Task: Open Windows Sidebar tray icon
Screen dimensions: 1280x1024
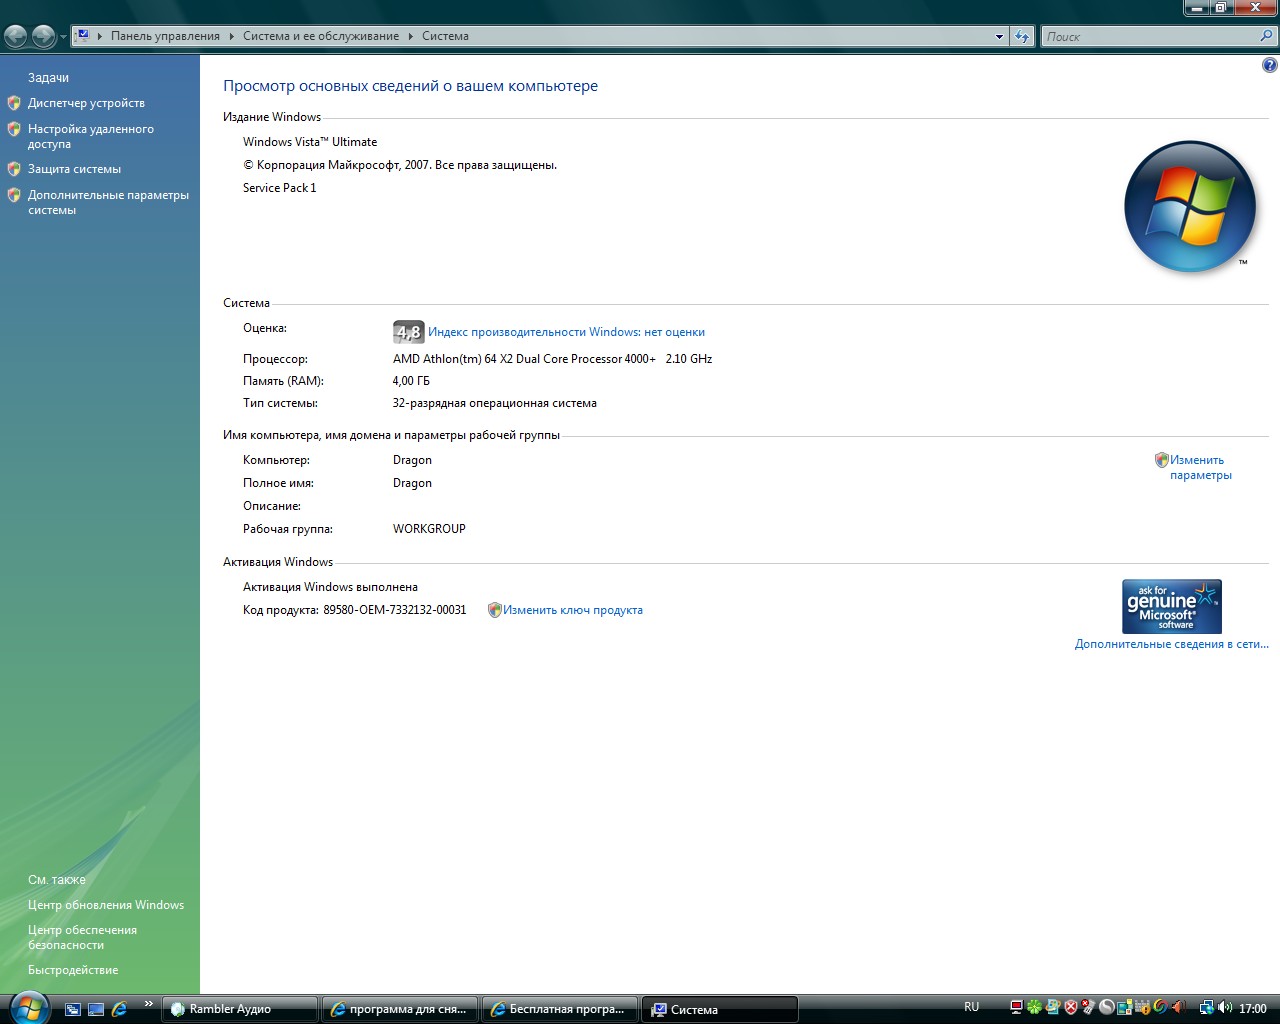Action: (x=1124, y=1008)
